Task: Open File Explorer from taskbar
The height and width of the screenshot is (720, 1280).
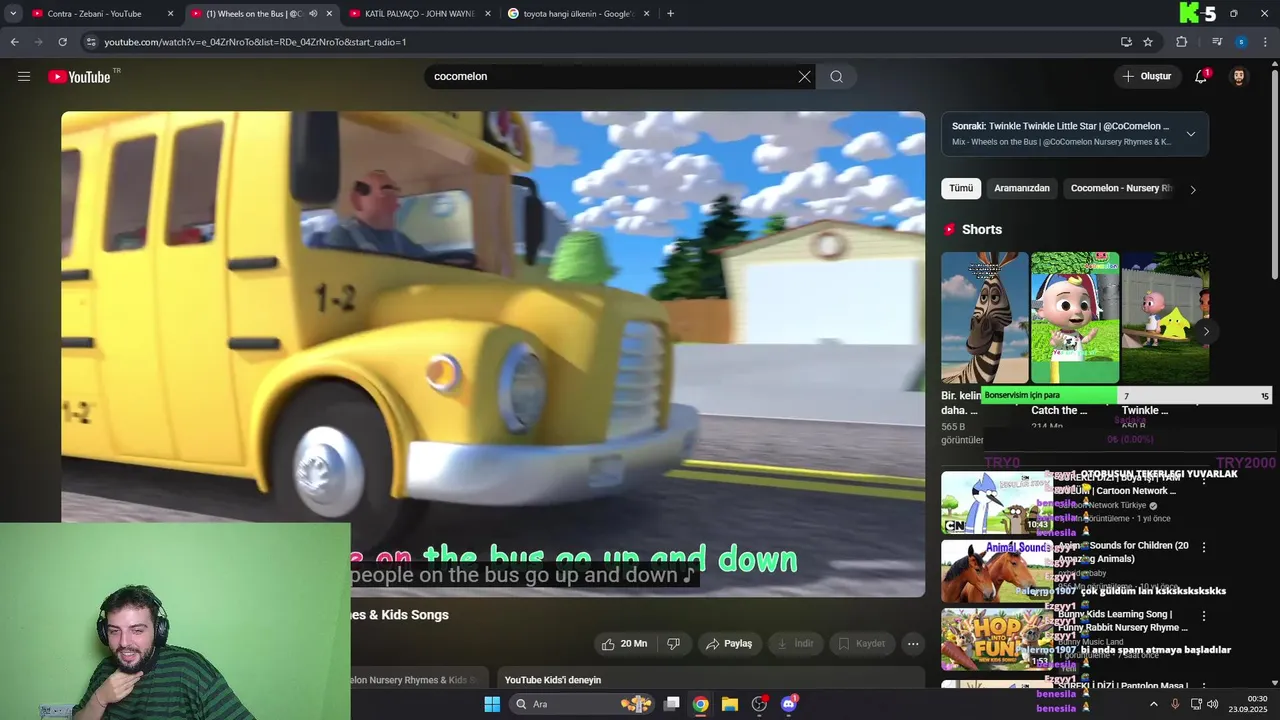Action: [x=730, y=704]
